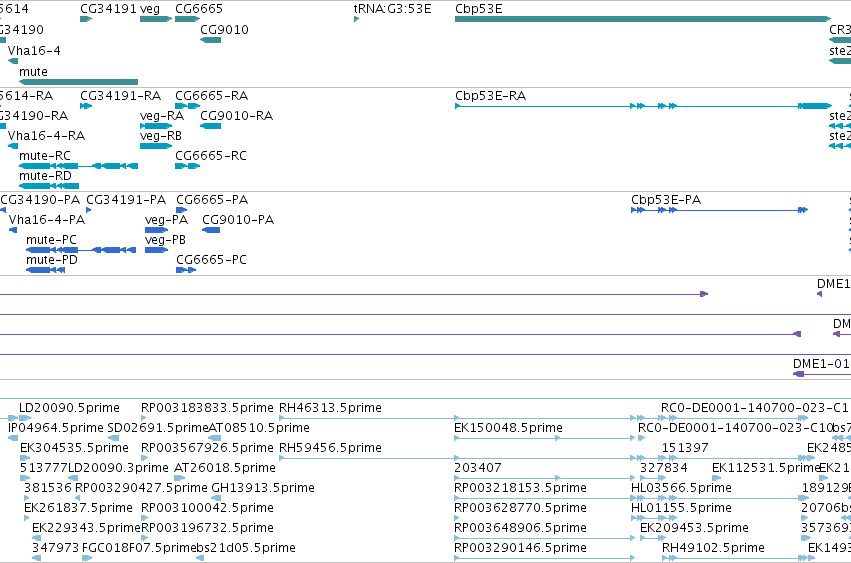The height and width of the screenshot is (563, 851).
Task: Click the AT26018.5prime EST
Action: coord(180,478)
